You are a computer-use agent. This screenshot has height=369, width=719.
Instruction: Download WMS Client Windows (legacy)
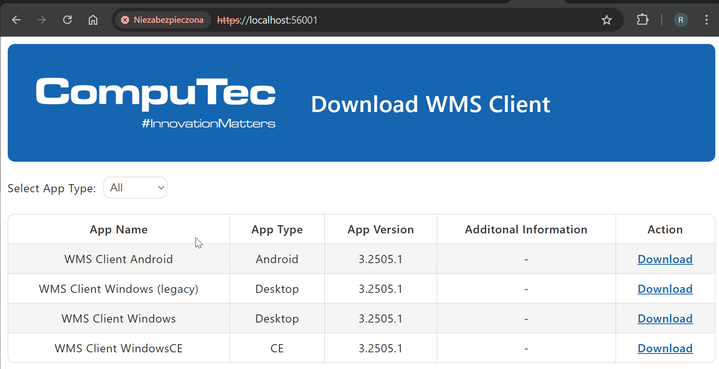pyautogui.click(x=665, y=289)
